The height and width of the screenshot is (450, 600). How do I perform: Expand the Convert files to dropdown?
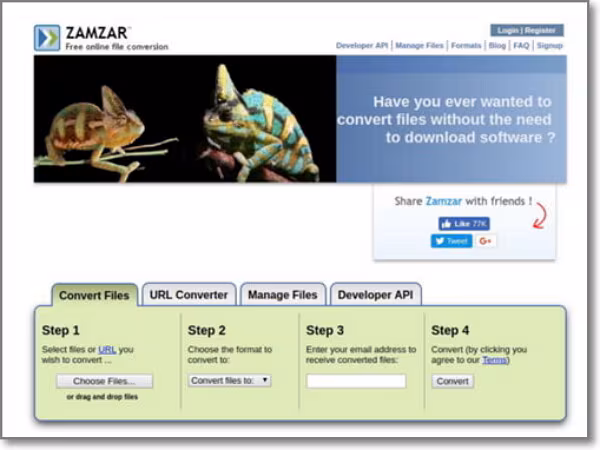coord(229,380)
